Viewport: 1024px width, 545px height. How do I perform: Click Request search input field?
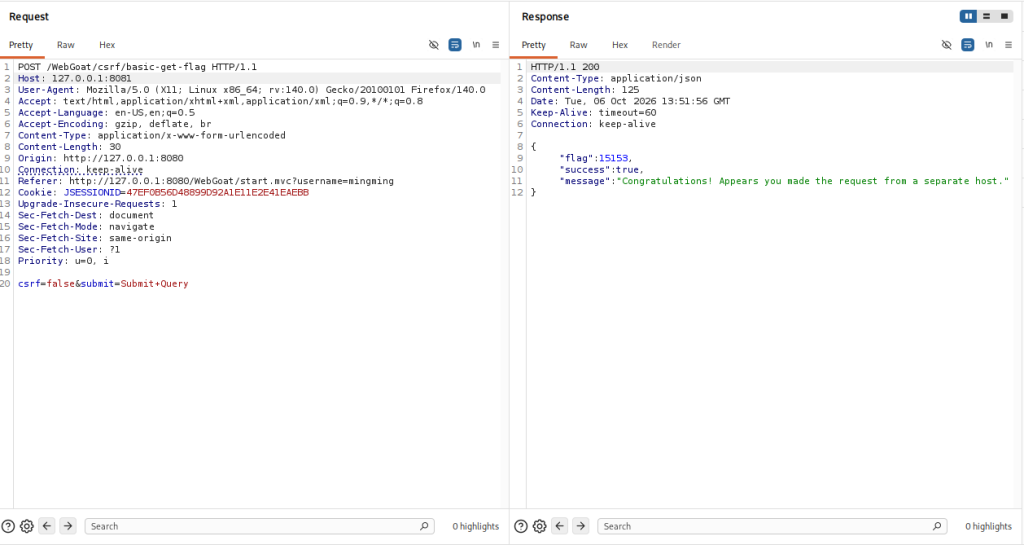[x=259, y=526]
